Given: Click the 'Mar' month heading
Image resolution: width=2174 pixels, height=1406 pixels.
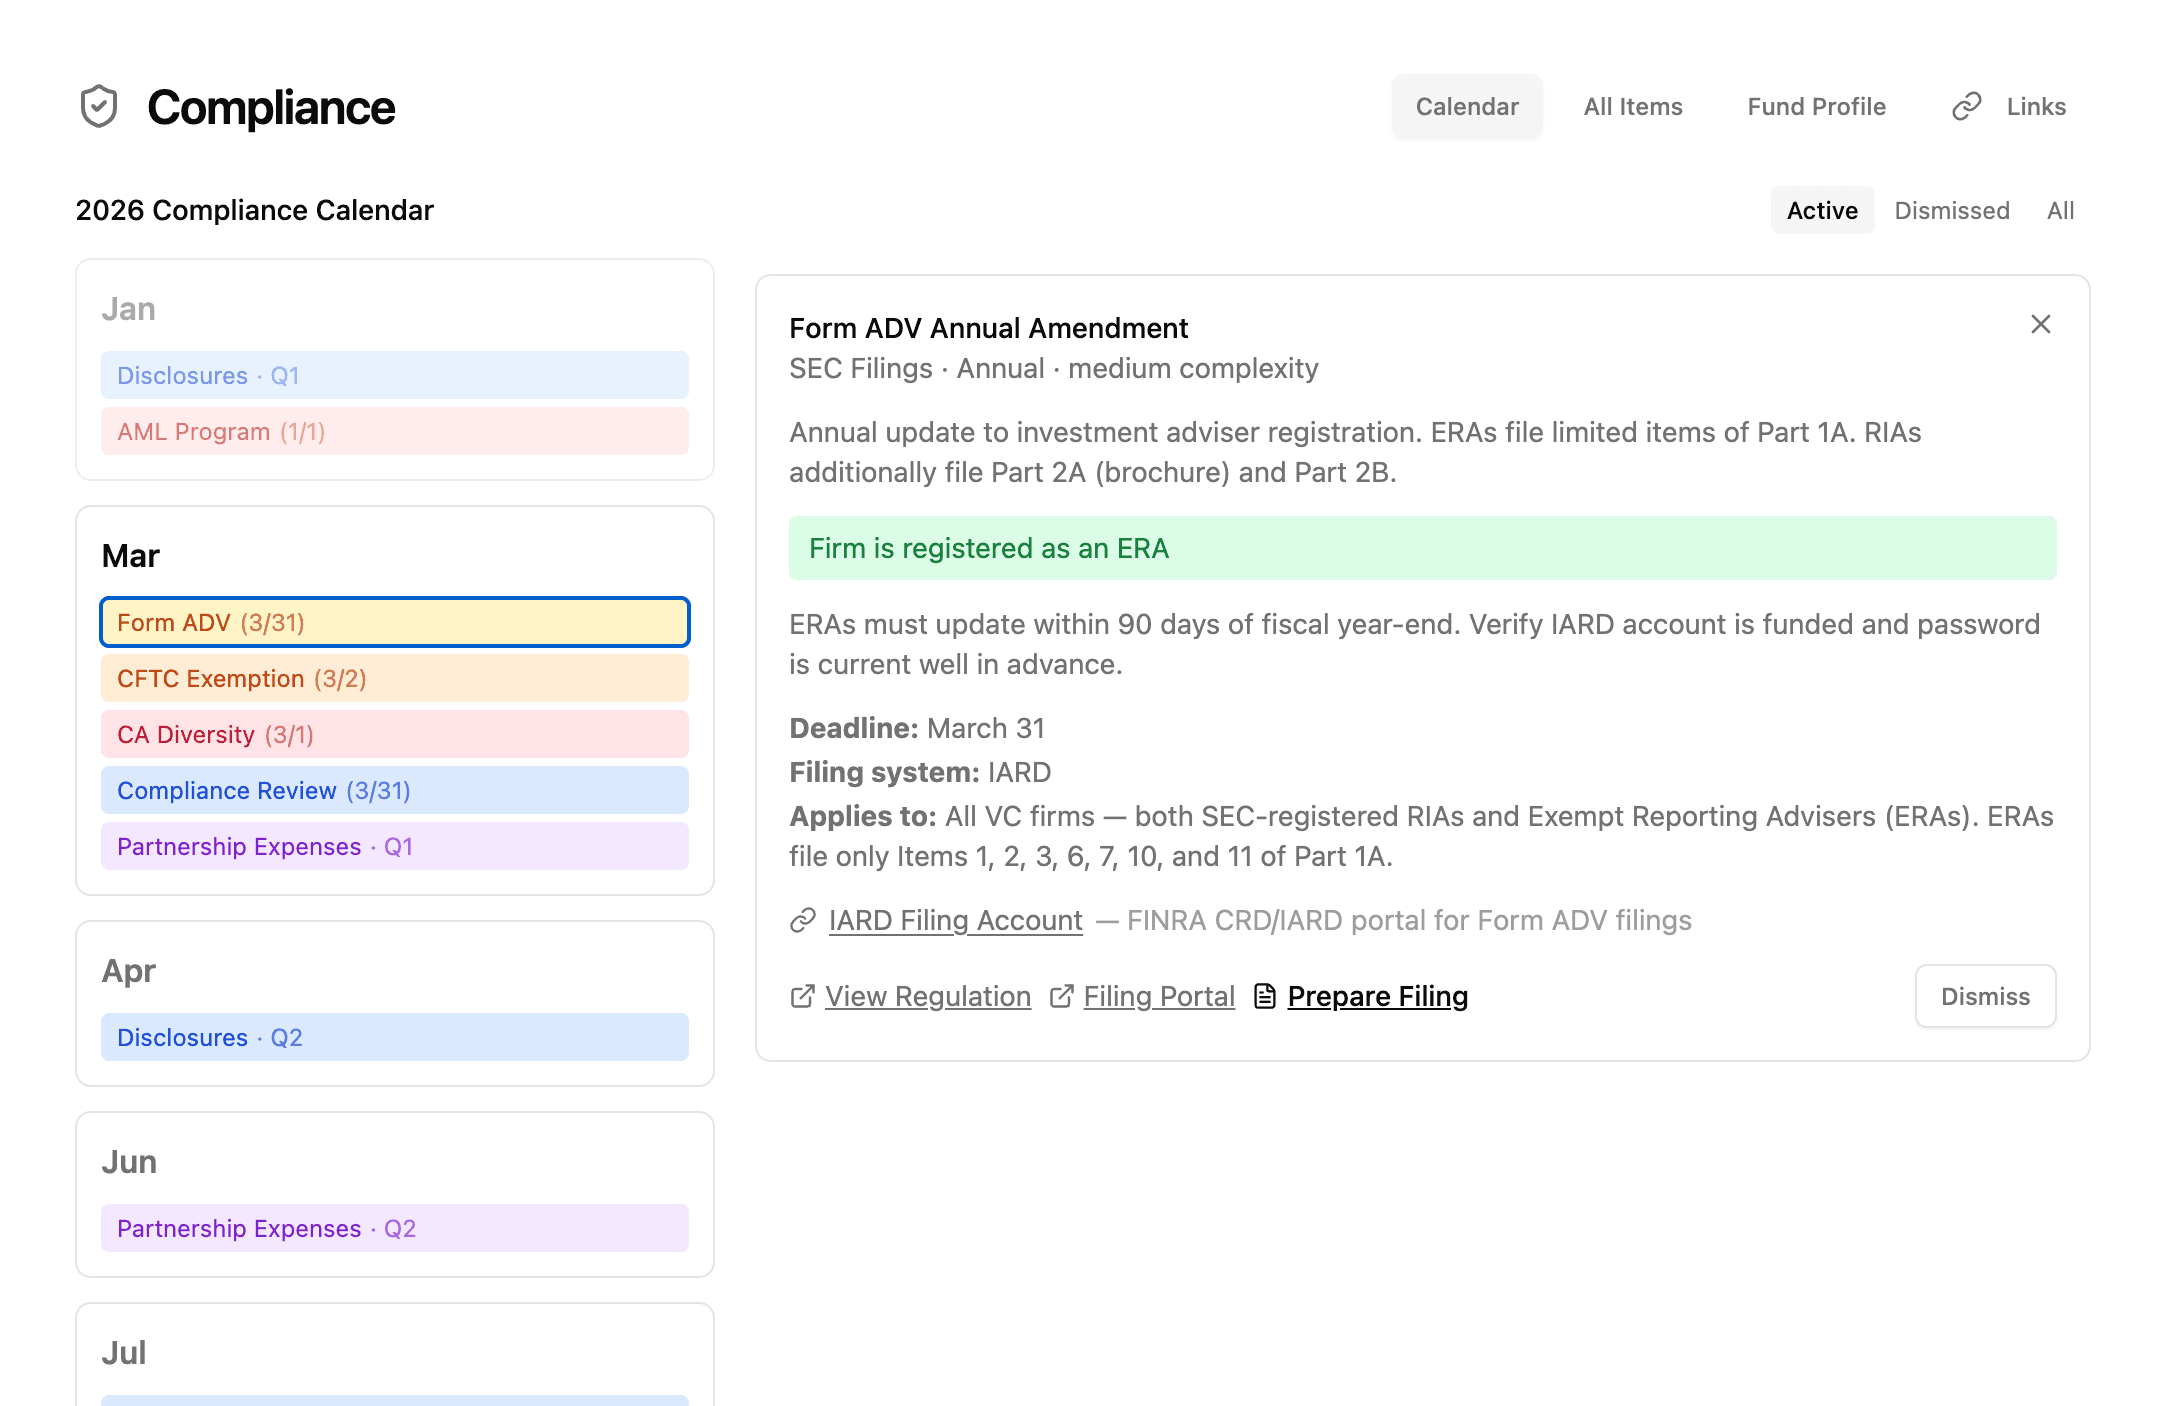Looking at the screenshot, I should coord(131,556).
